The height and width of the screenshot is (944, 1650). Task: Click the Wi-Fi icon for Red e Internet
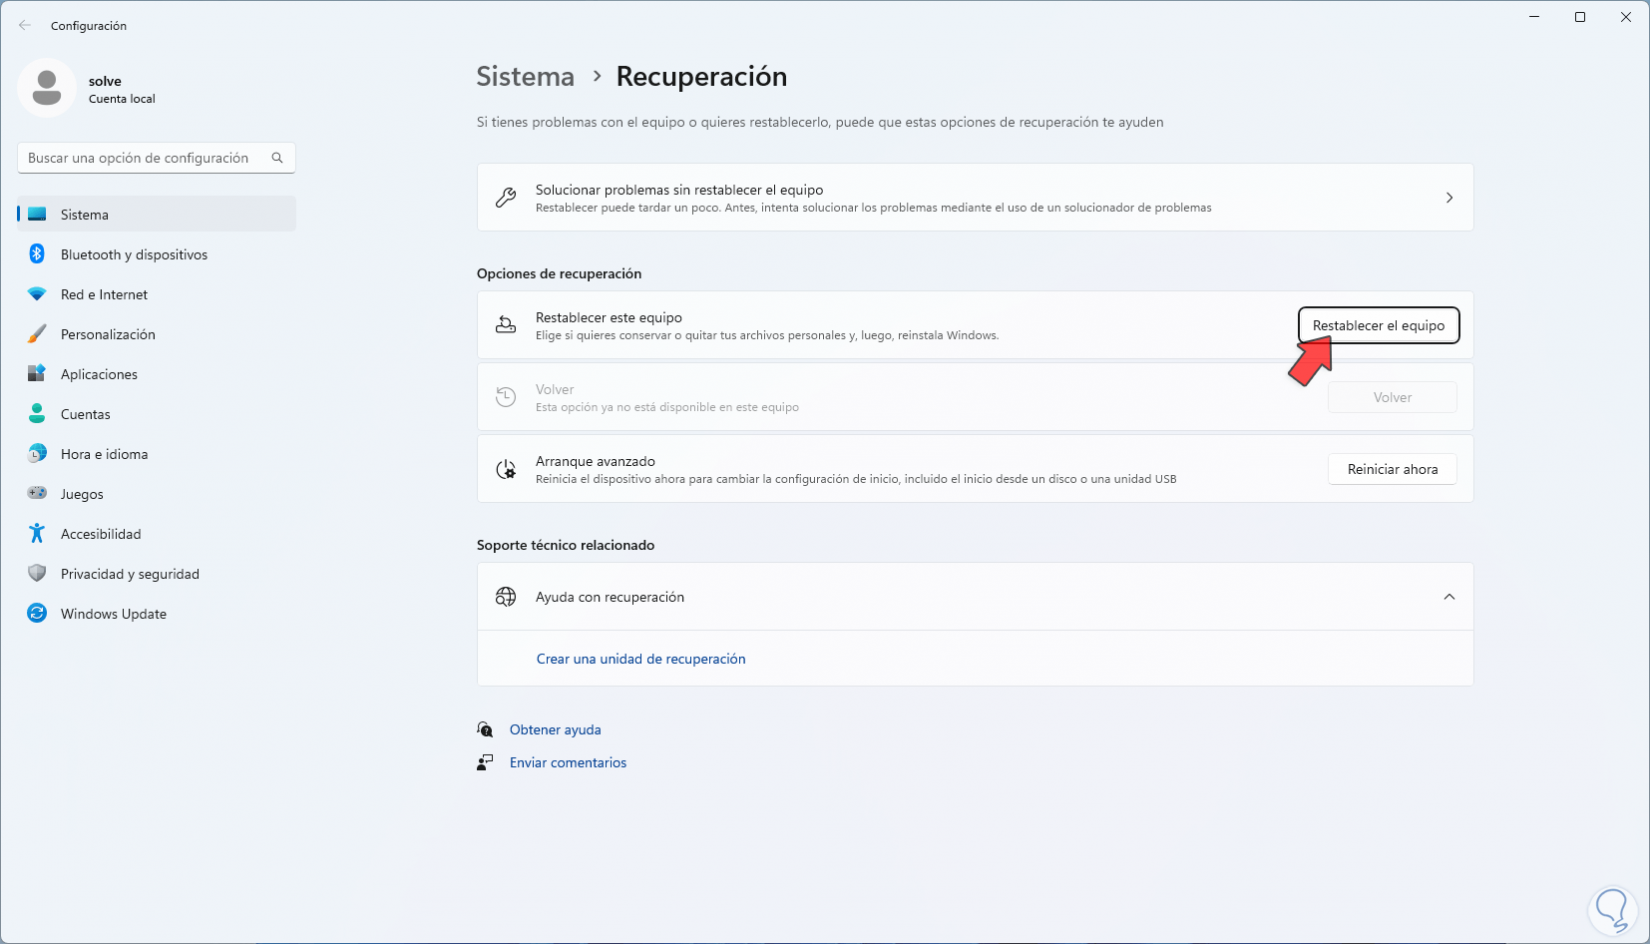point(37,294)
